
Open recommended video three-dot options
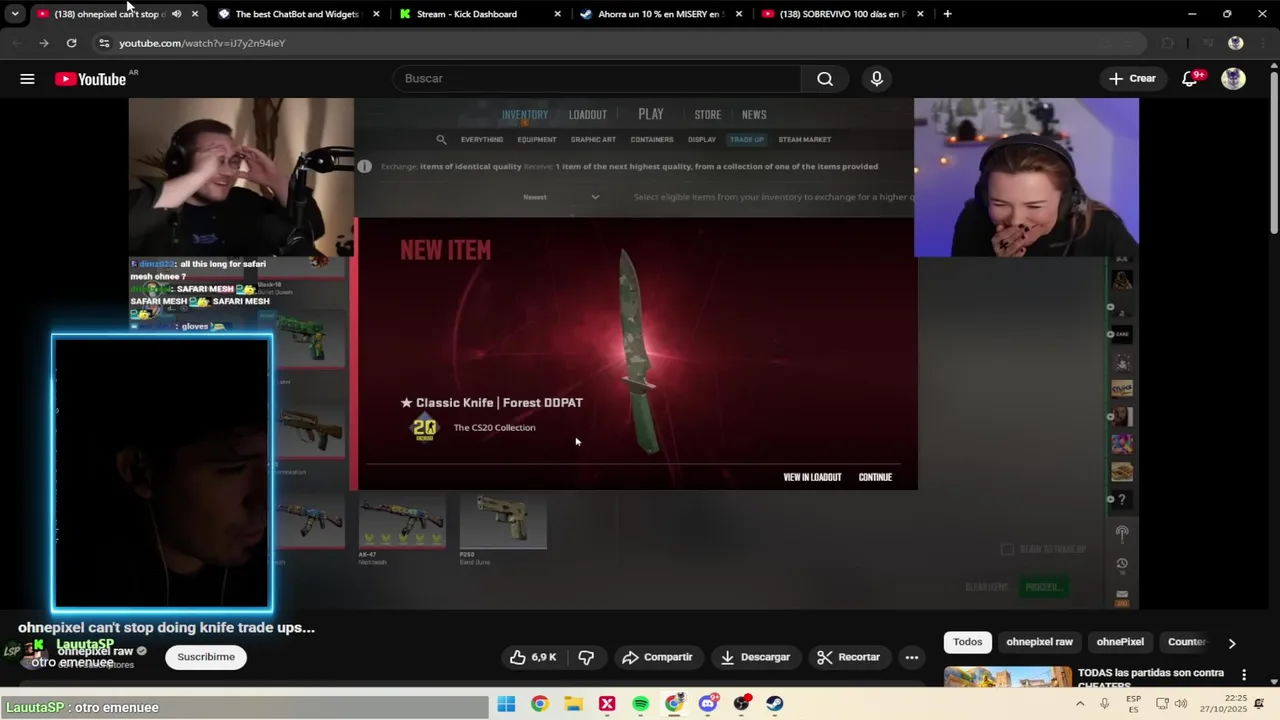(1244, 675)
